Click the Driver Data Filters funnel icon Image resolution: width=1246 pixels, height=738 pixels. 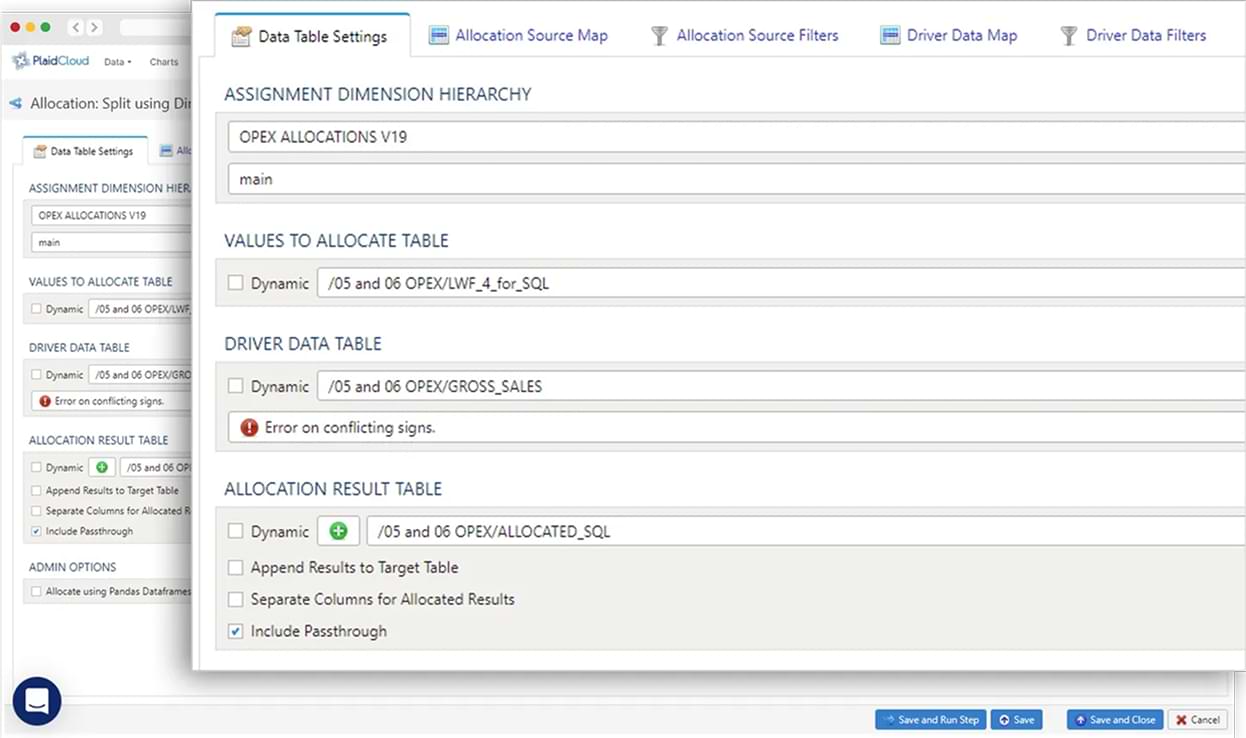[x=1069, y=36]
